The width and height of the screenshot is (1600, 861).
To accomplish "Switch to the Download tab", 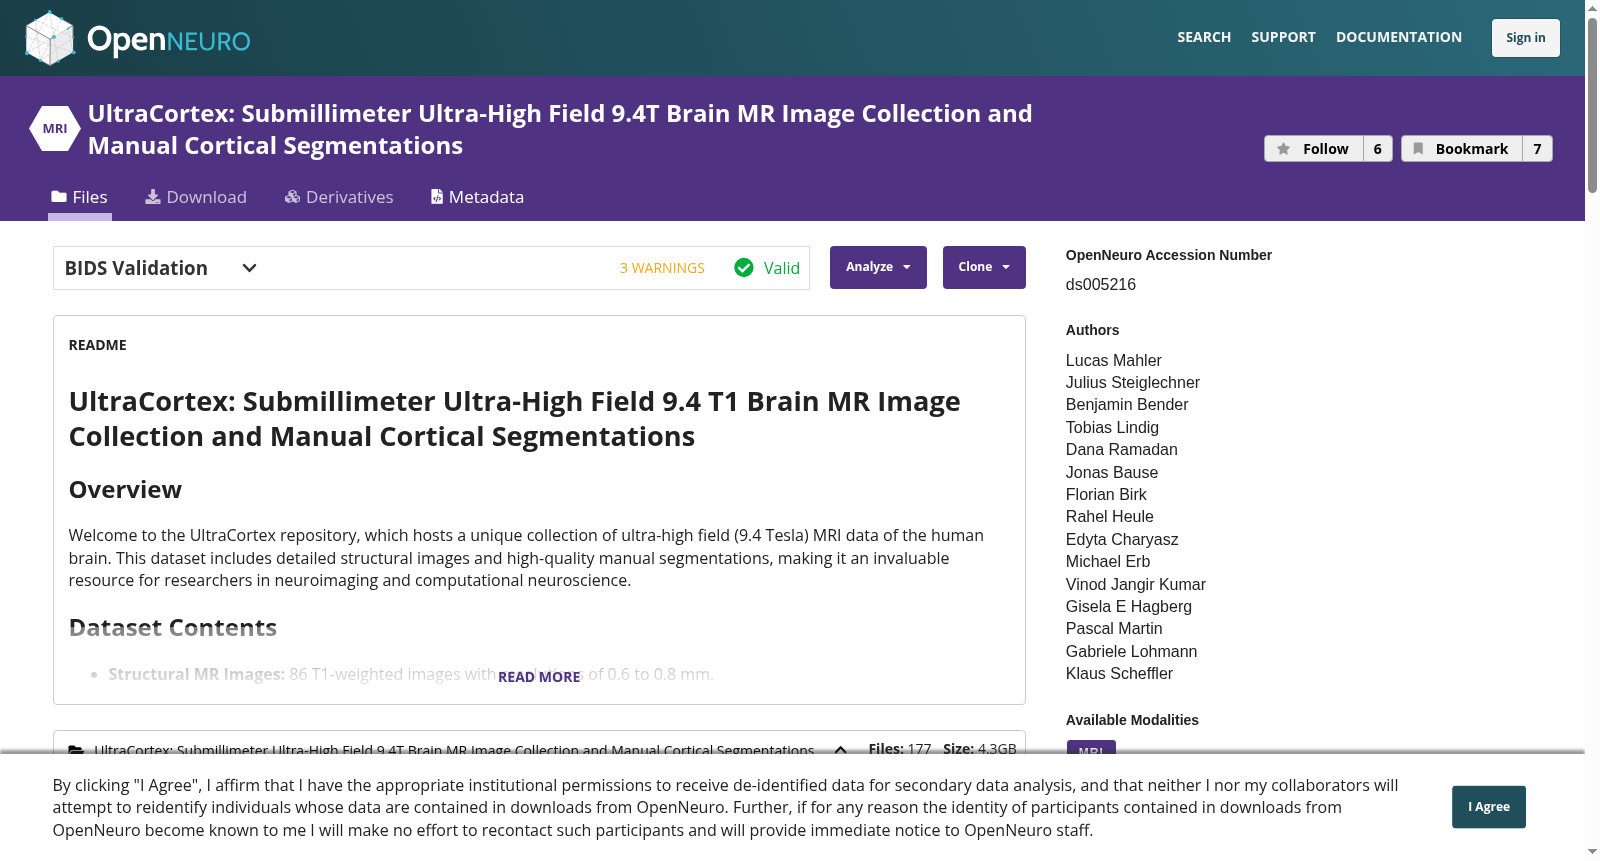I will (196, 197).
